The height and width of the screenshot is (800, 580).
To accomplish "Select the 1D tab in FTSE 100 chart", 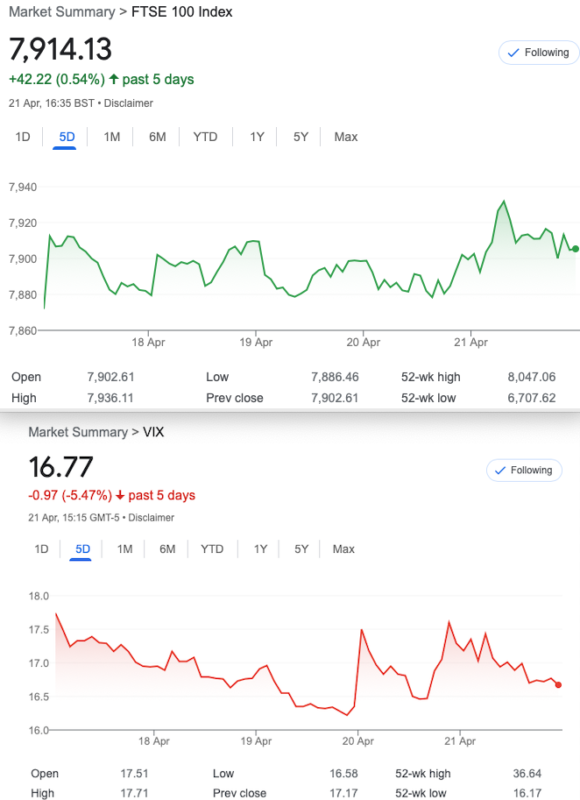I will [x=22, y=137].
